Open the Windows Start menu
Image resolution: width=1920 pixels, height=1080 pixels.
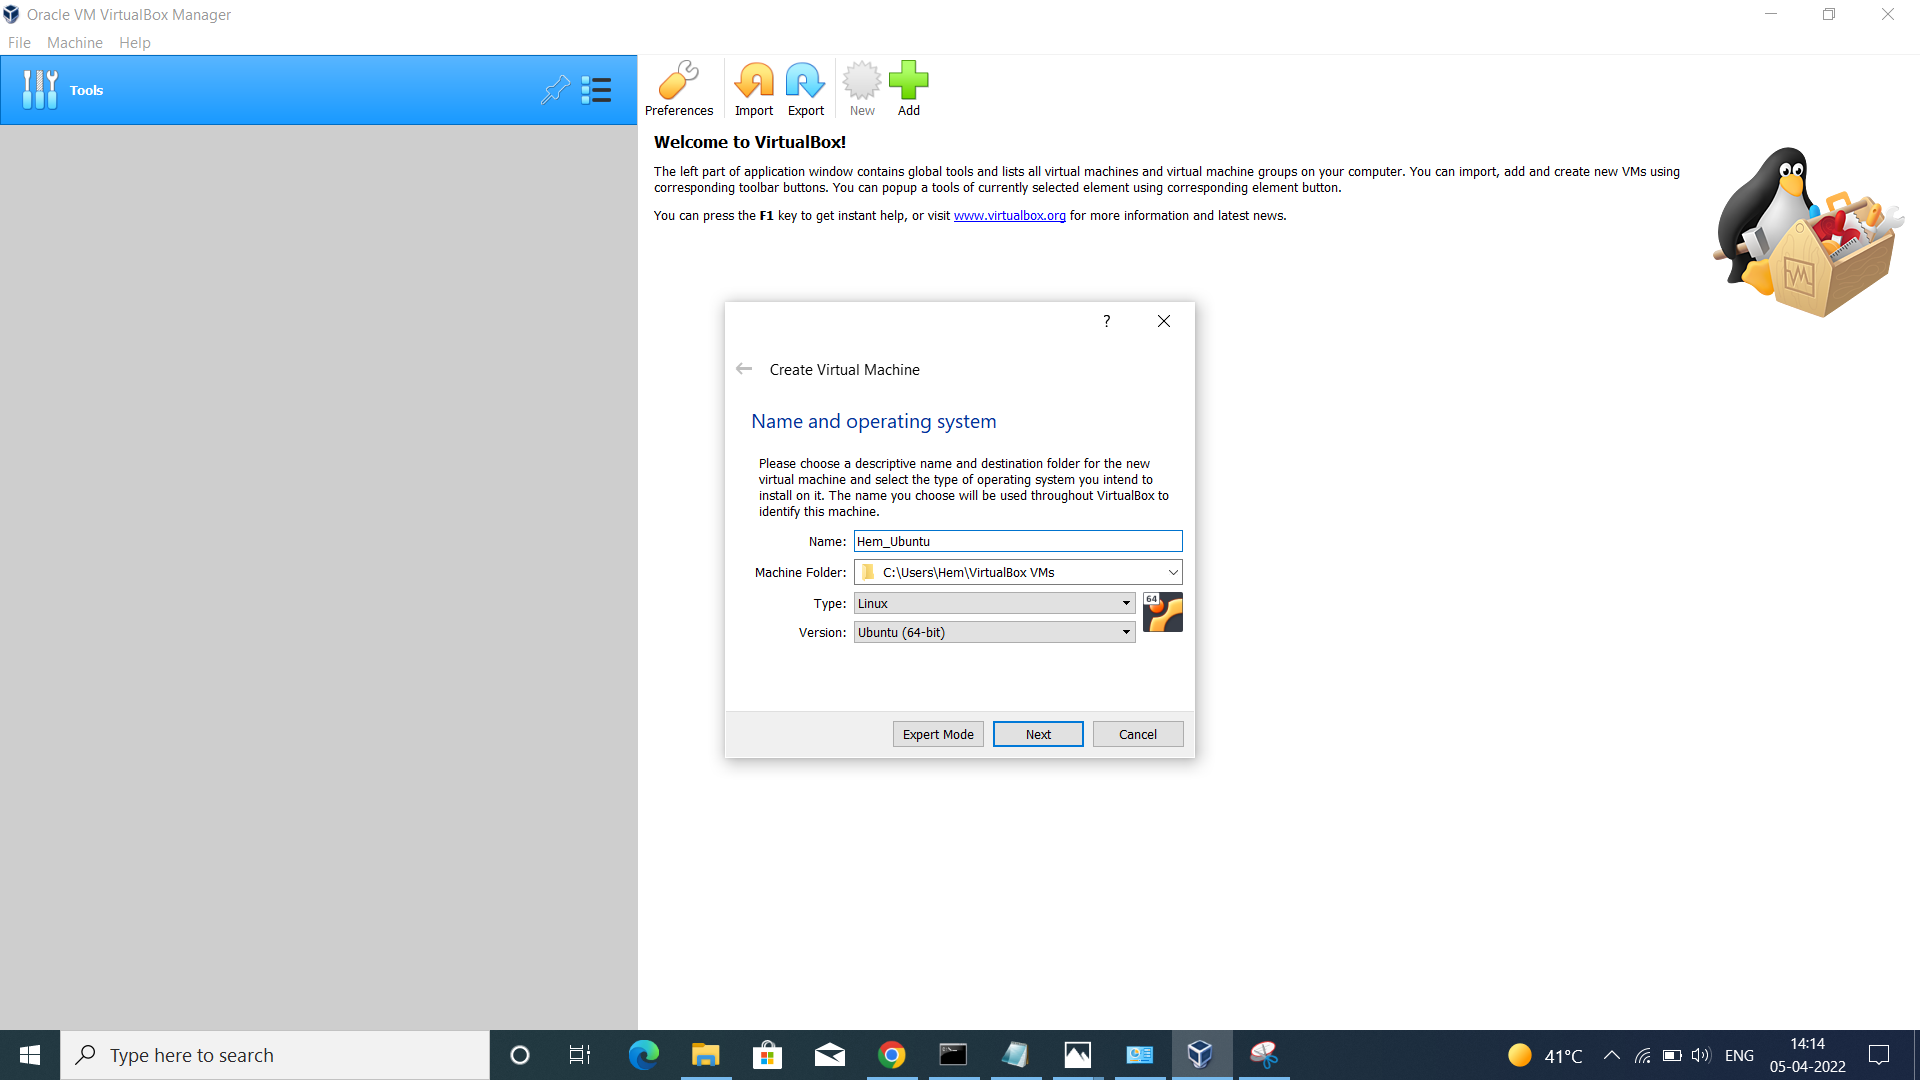click(x=30, y=1055)
